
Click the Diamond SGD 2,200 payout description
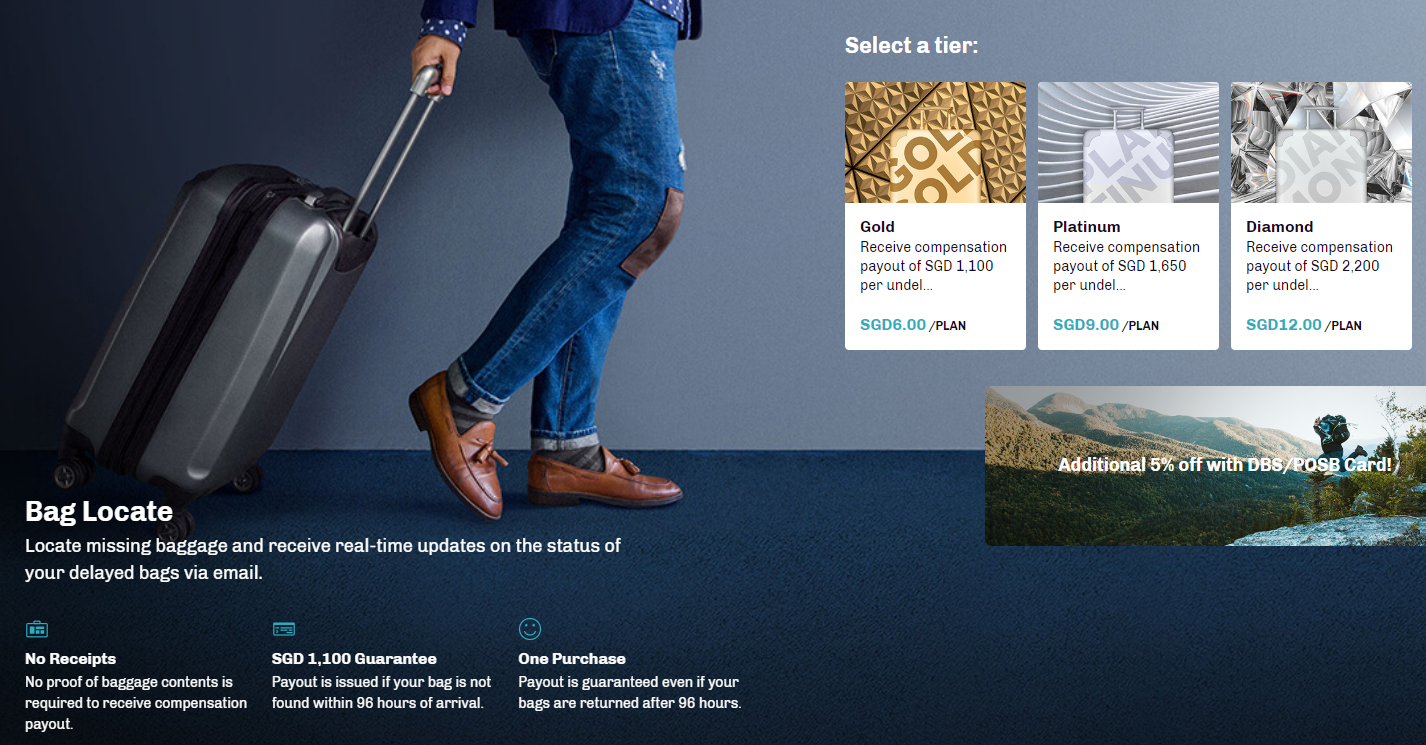(1320, 266)
